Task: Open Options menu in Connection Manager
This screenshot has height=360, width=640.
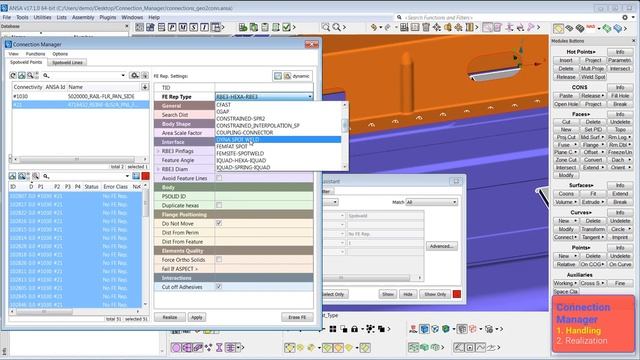Action: click(x=60, y=54)
